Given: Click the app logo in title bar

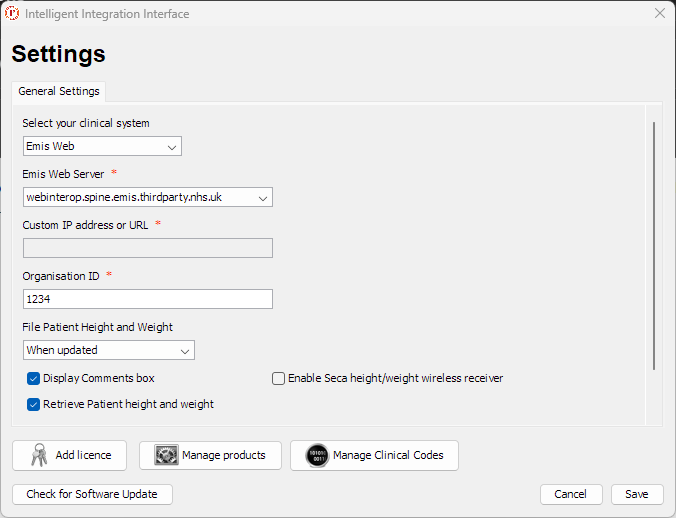Looking at the screenshot, I should [12, 14].
